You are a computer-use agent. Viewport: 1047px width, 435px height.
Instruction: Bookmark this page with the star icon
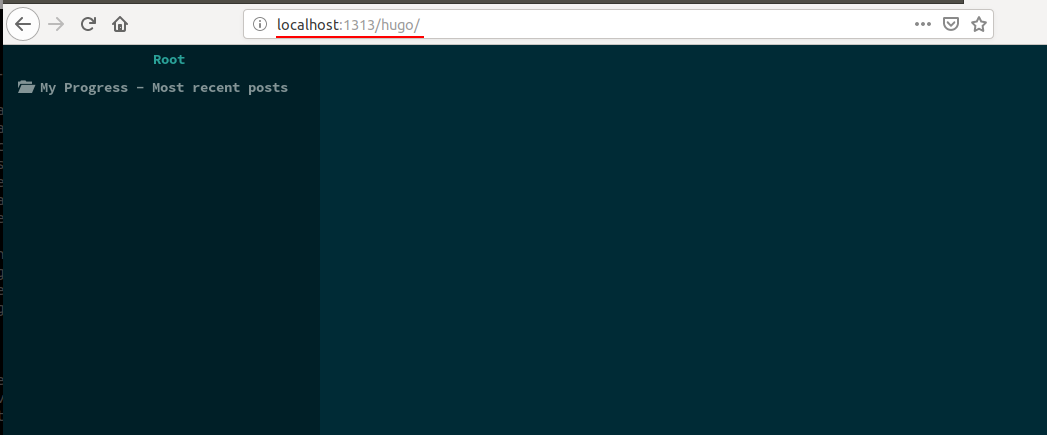coord(979,24)
